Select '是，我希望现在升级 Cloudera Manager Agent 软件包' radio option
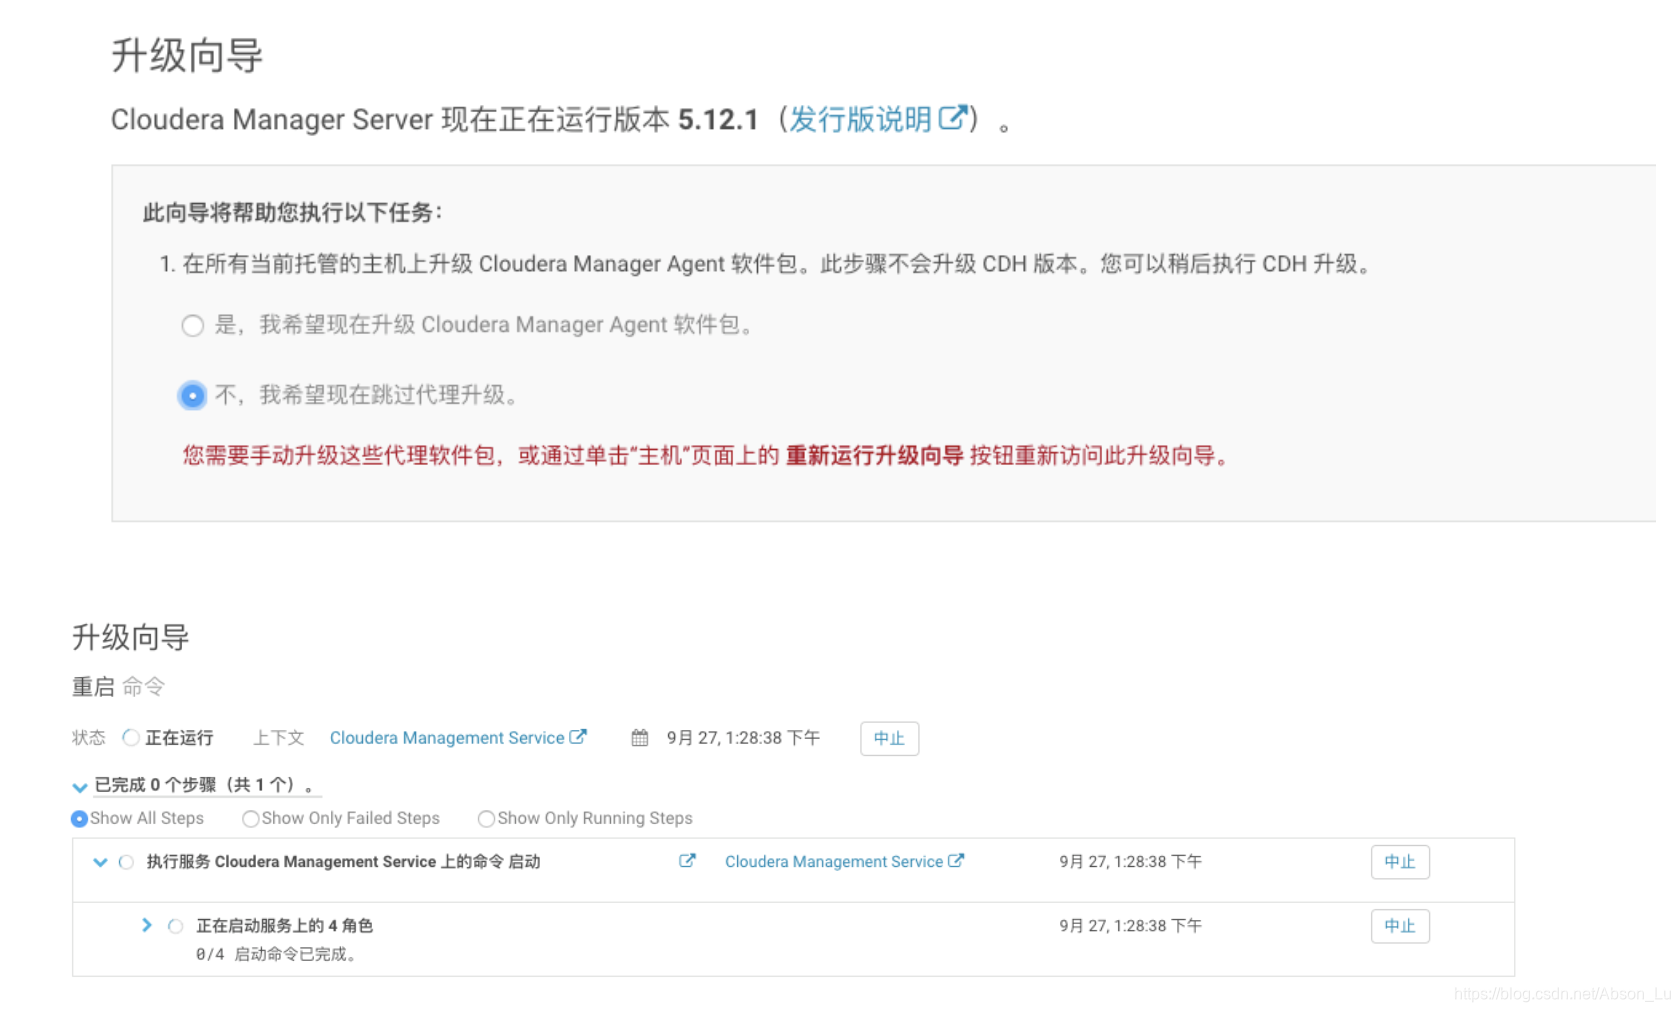The width and height of the screenshot is (1680, 1012). point(192,326)
